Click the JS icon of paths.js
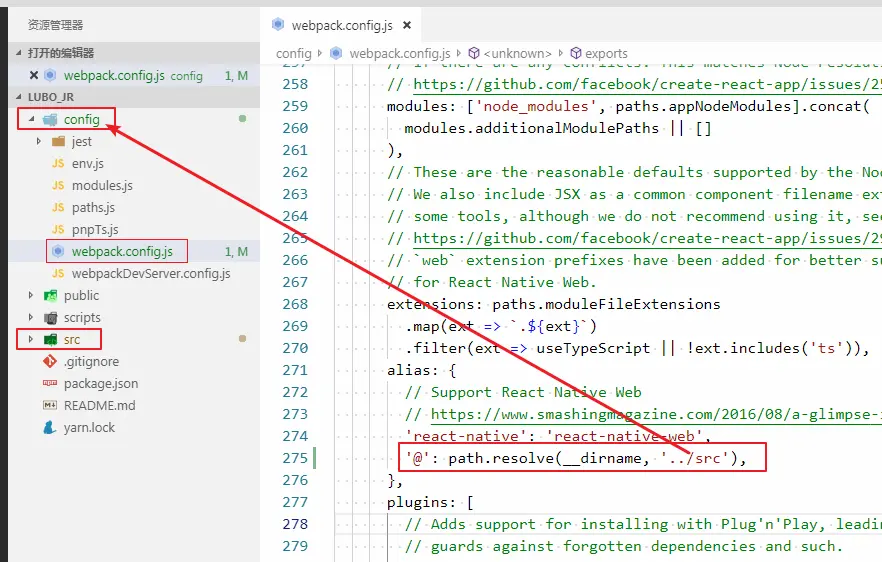Image resolution: width=882 pixels, height=562 pixels. click(58, 207)
